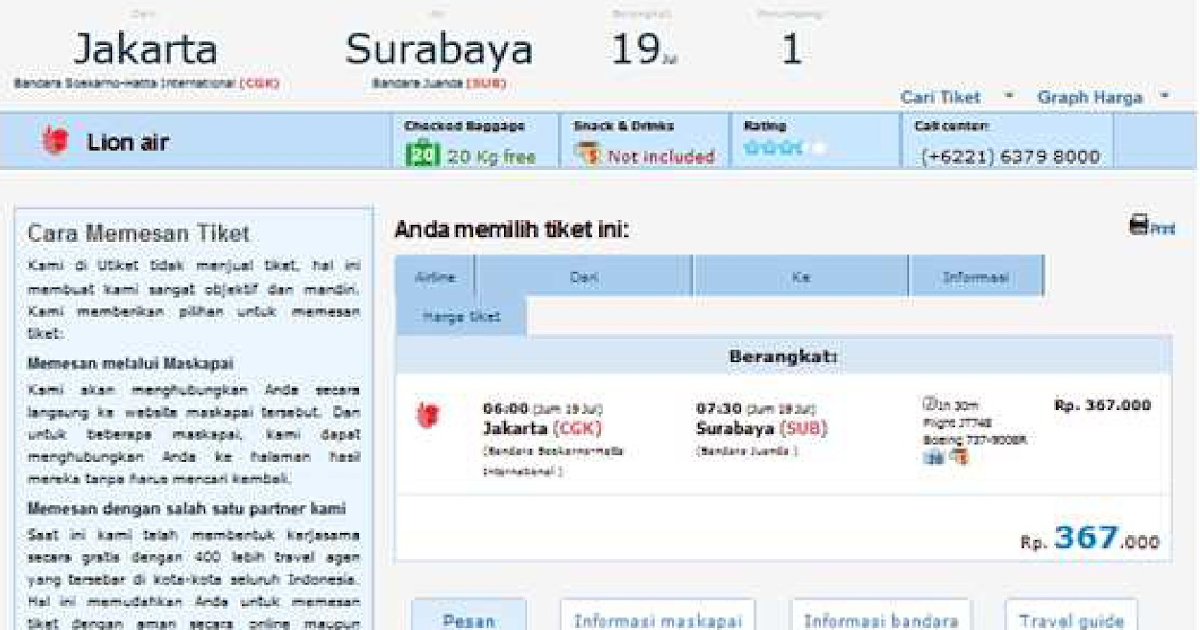Click the Print printer icon
This screenshot has width=1200, height=630.
[x=1139, y=225]
